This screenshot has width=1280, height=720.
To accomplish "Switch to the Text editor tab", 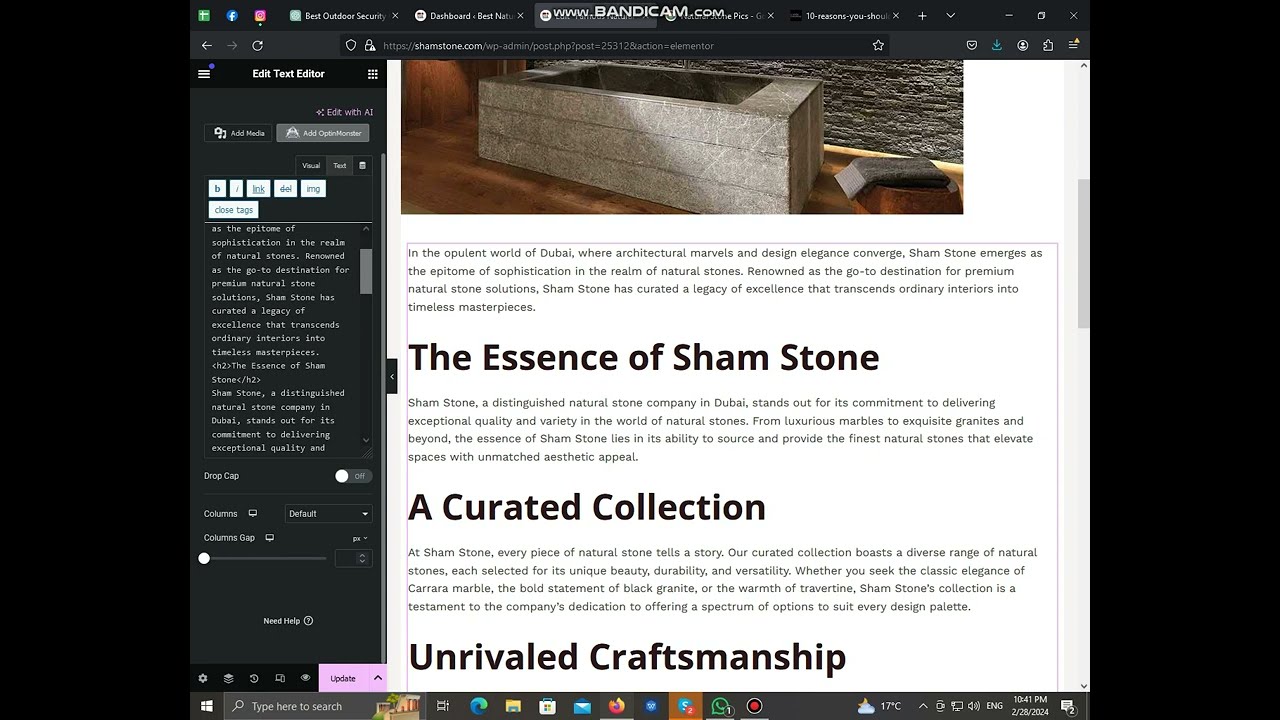I will (340, 166).
